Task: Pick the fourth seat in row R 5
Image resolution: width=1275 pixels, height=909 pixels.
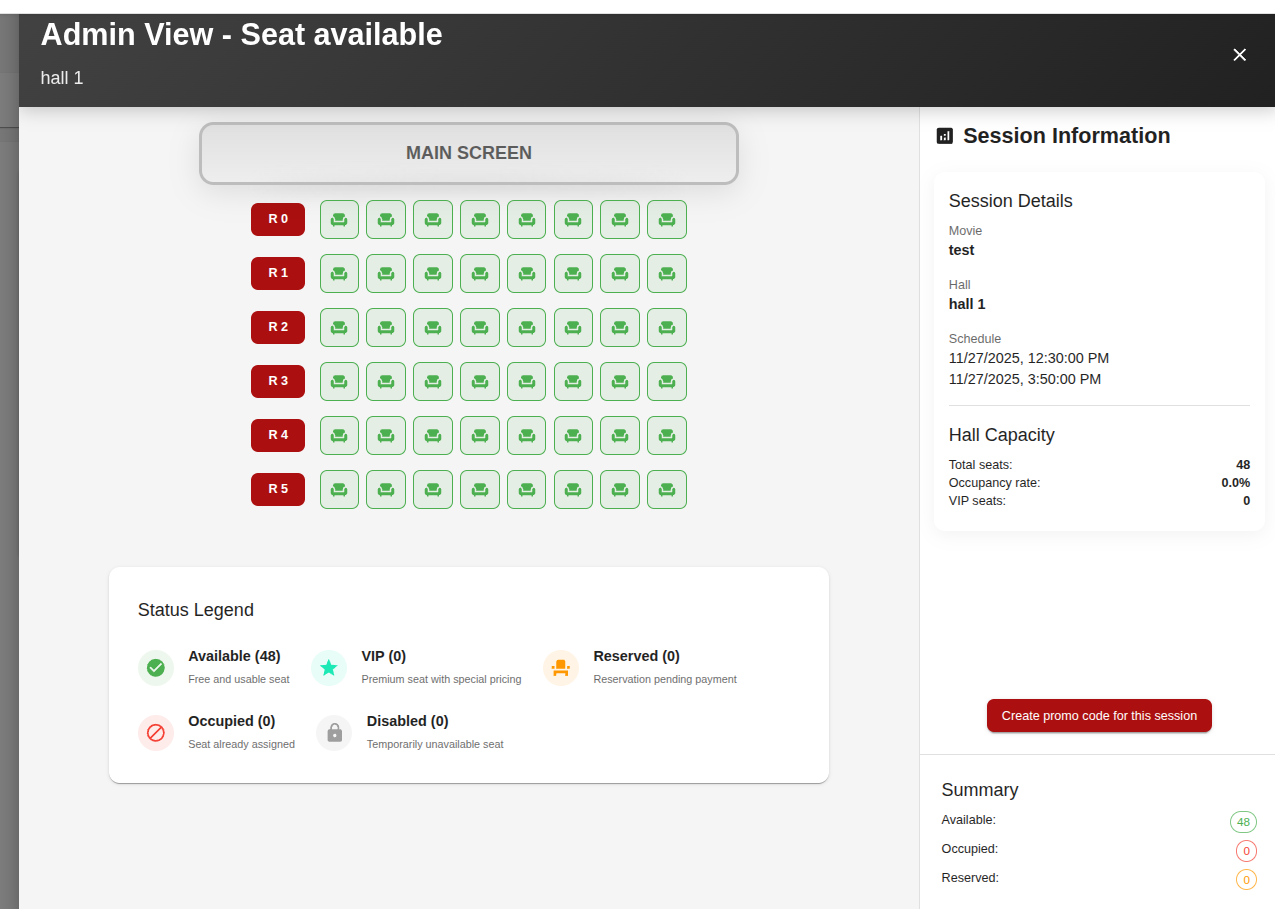Action: pyautogui.click(x=480, y=489)
